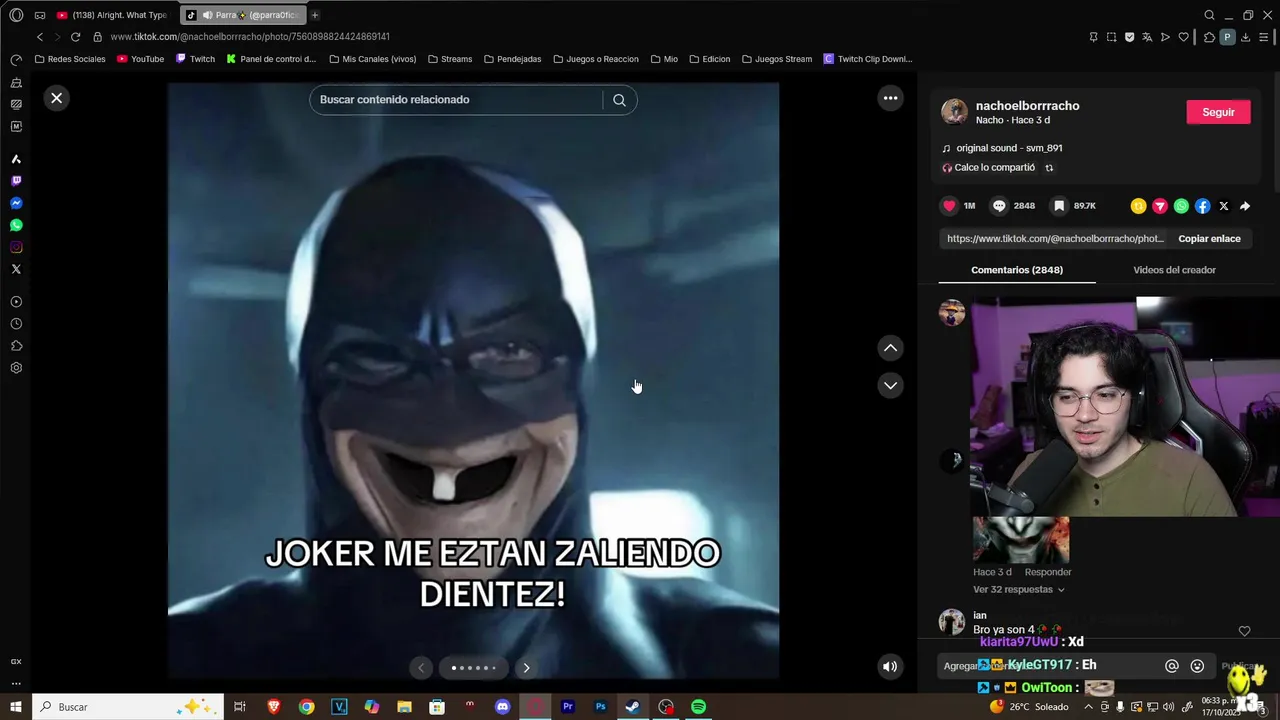Reload the current page
Viewport: 1280px width, 720px height.
[75, 37]
